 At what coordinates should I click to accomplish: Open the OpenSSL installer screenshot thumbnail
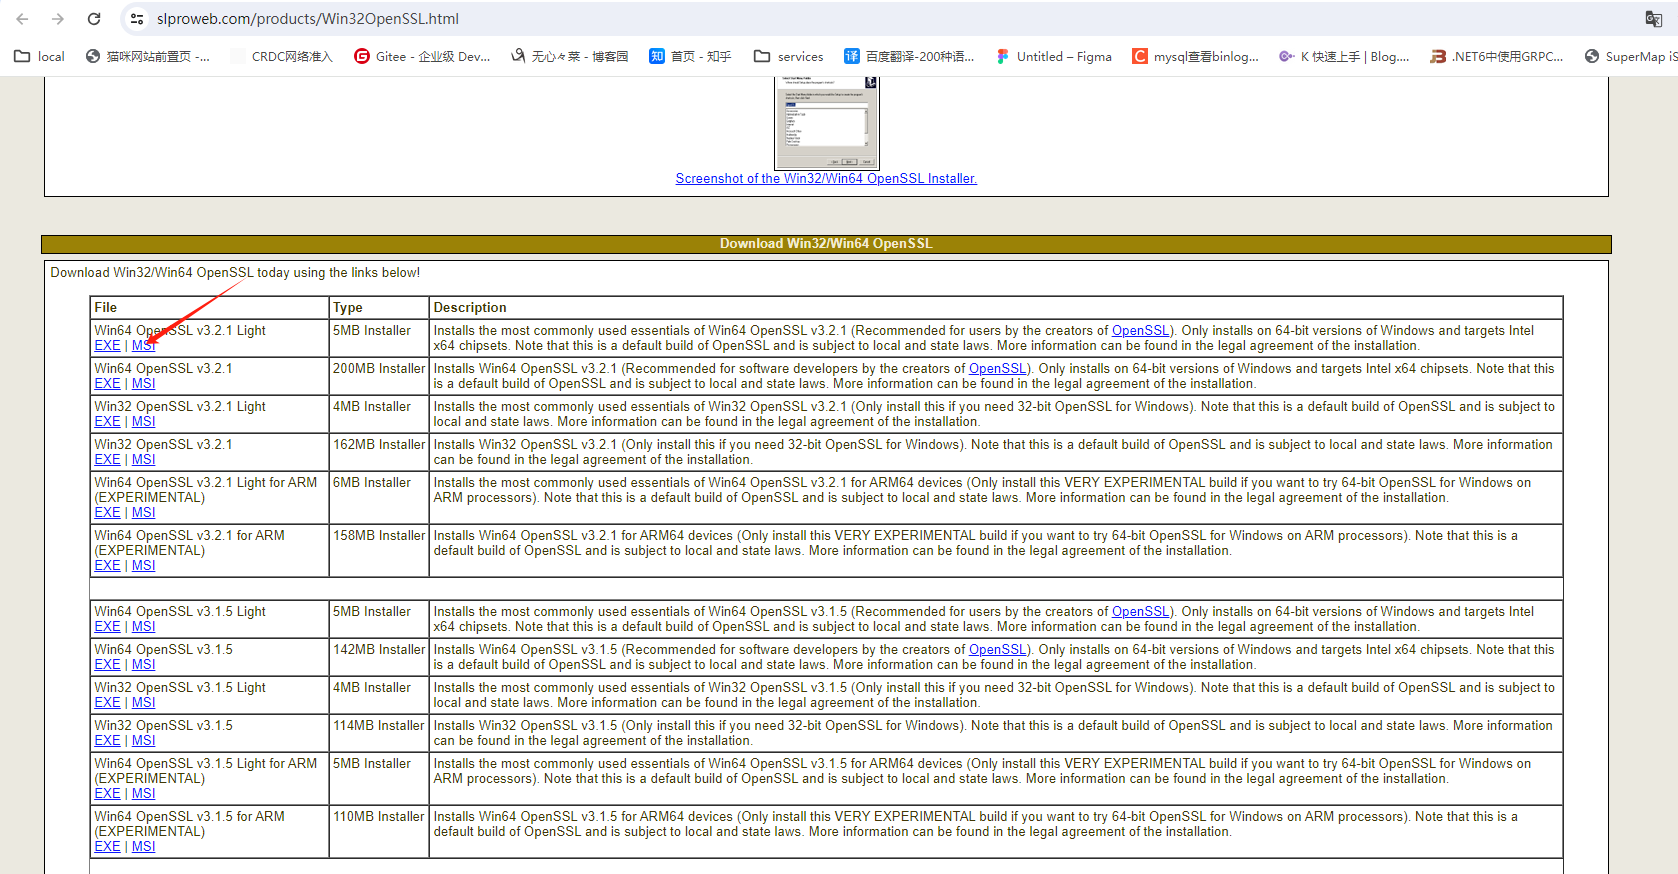826,122
